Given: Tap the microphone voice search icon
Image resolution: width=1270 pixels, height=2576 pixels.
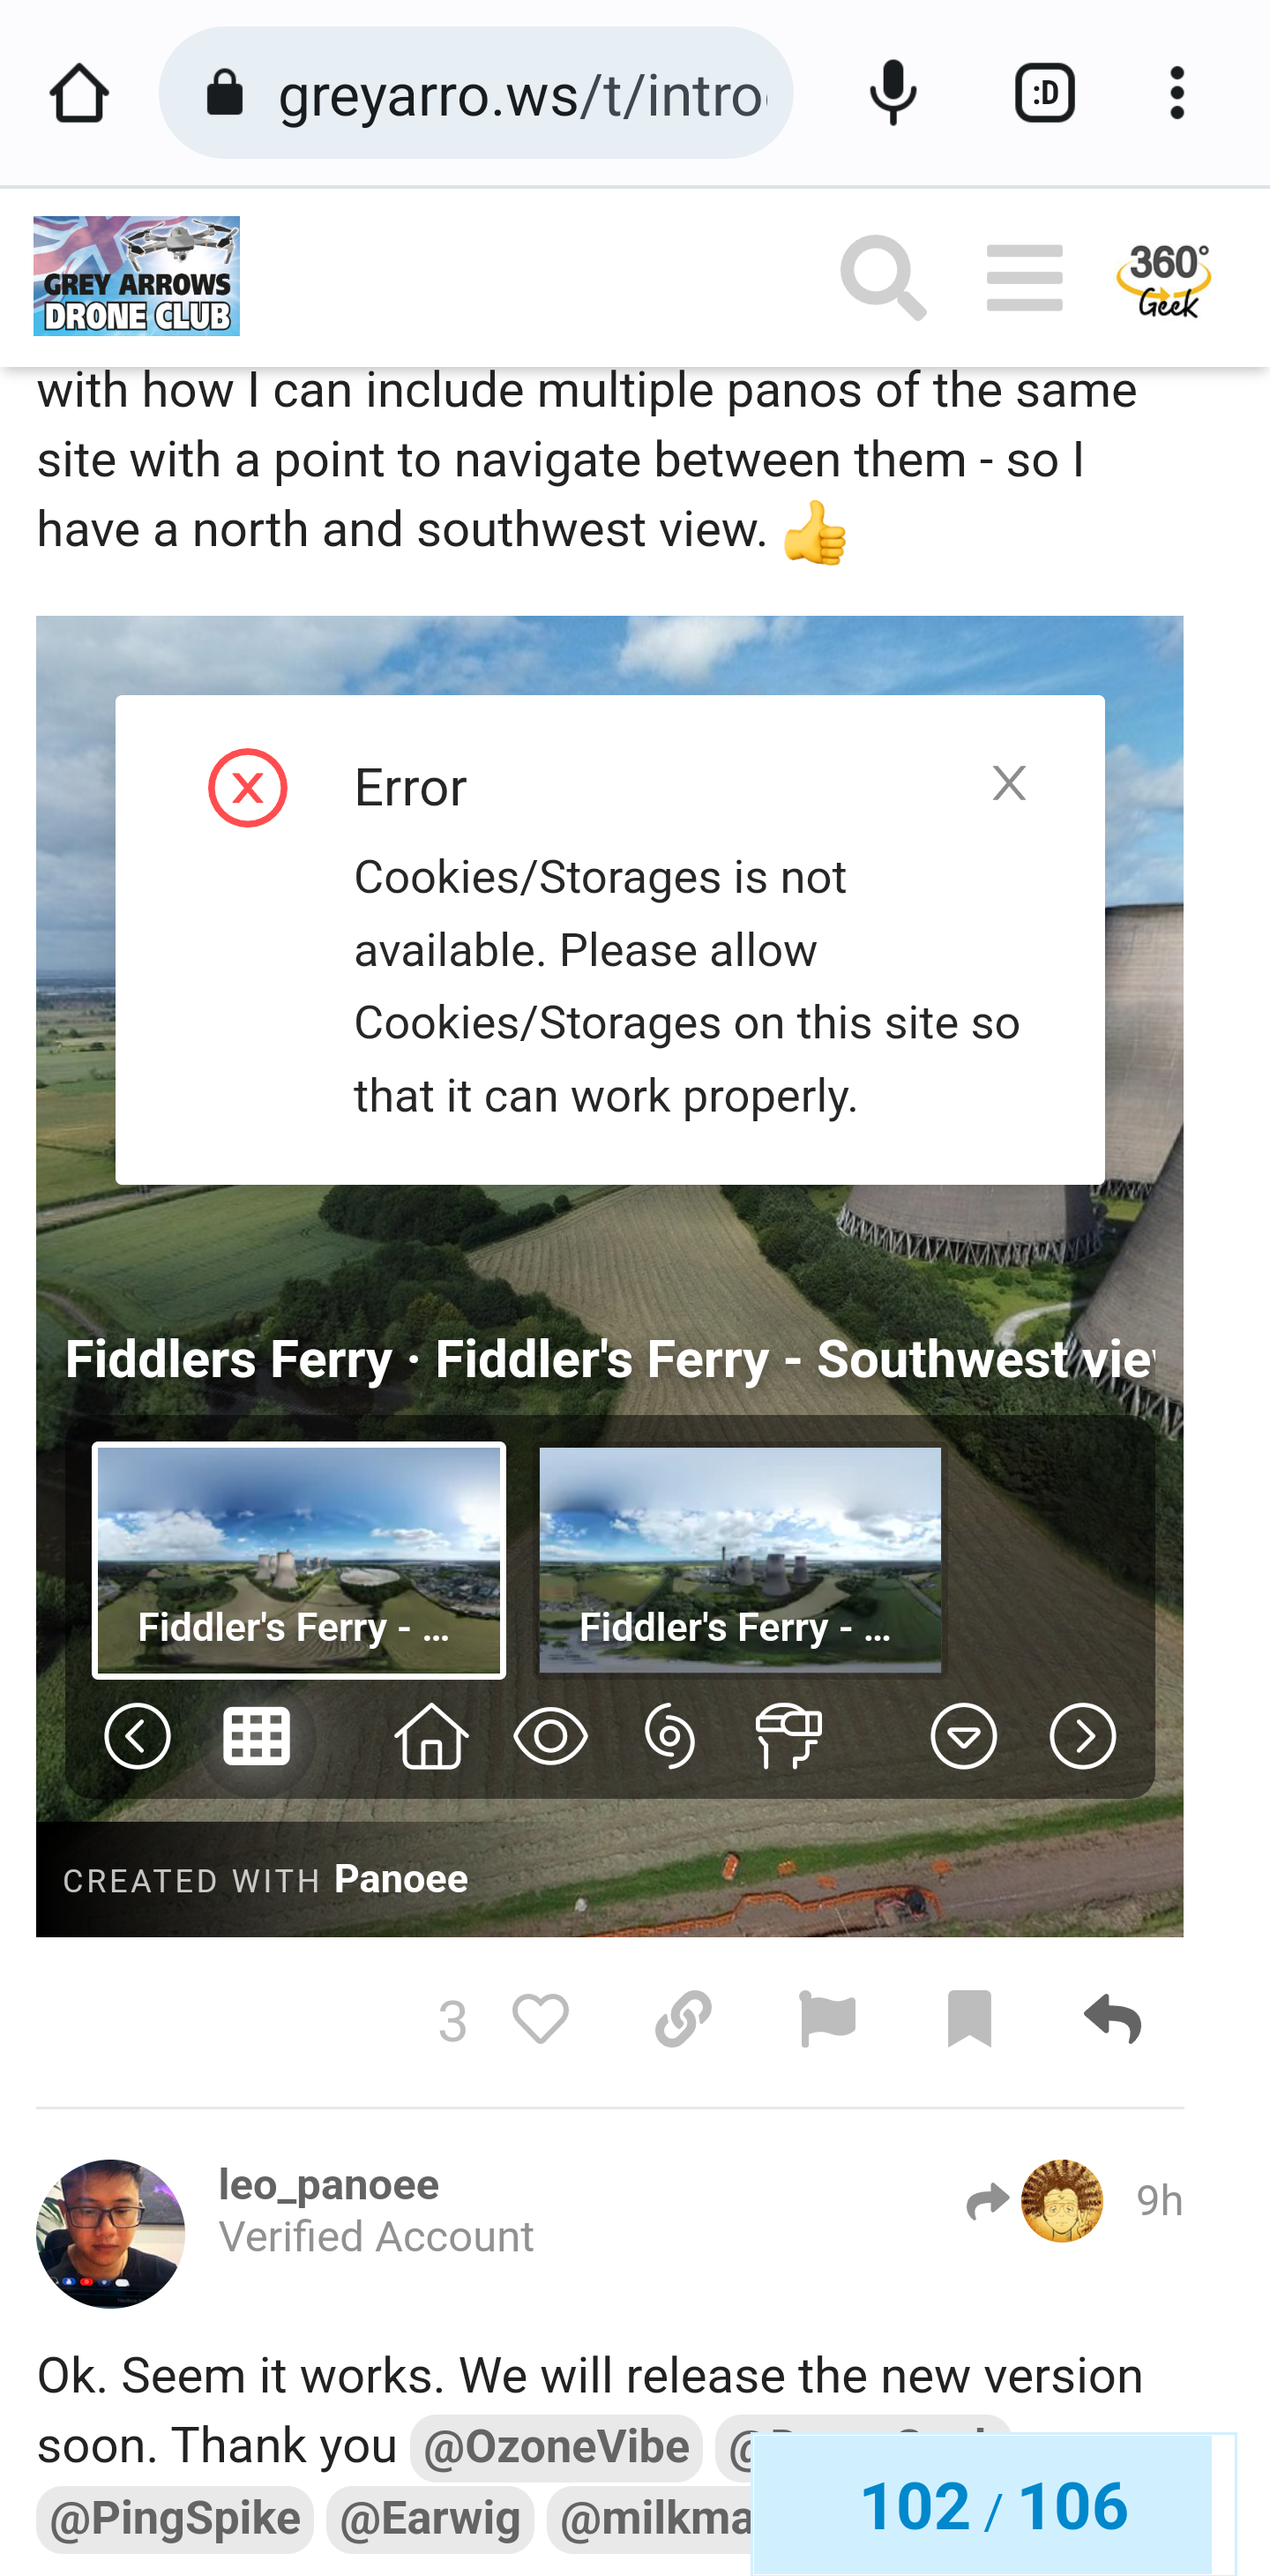Looking at the screenshot, I should (x=893, y=93).
